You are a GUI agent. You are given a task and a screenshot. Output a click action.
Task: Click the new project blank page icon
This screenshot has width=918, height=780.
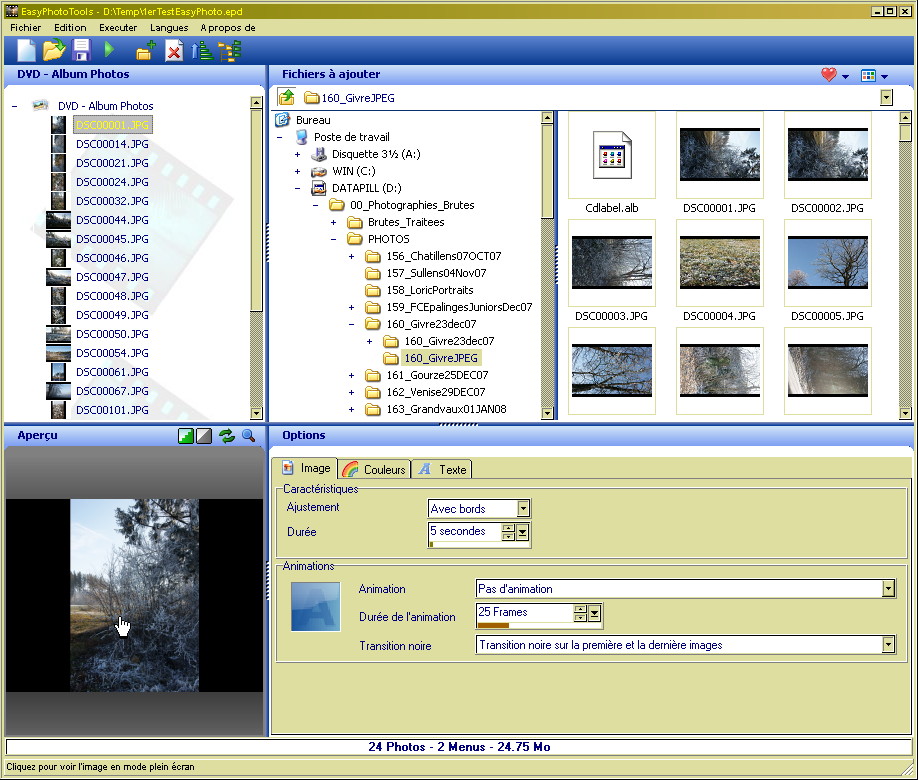(x=26, y=50)
